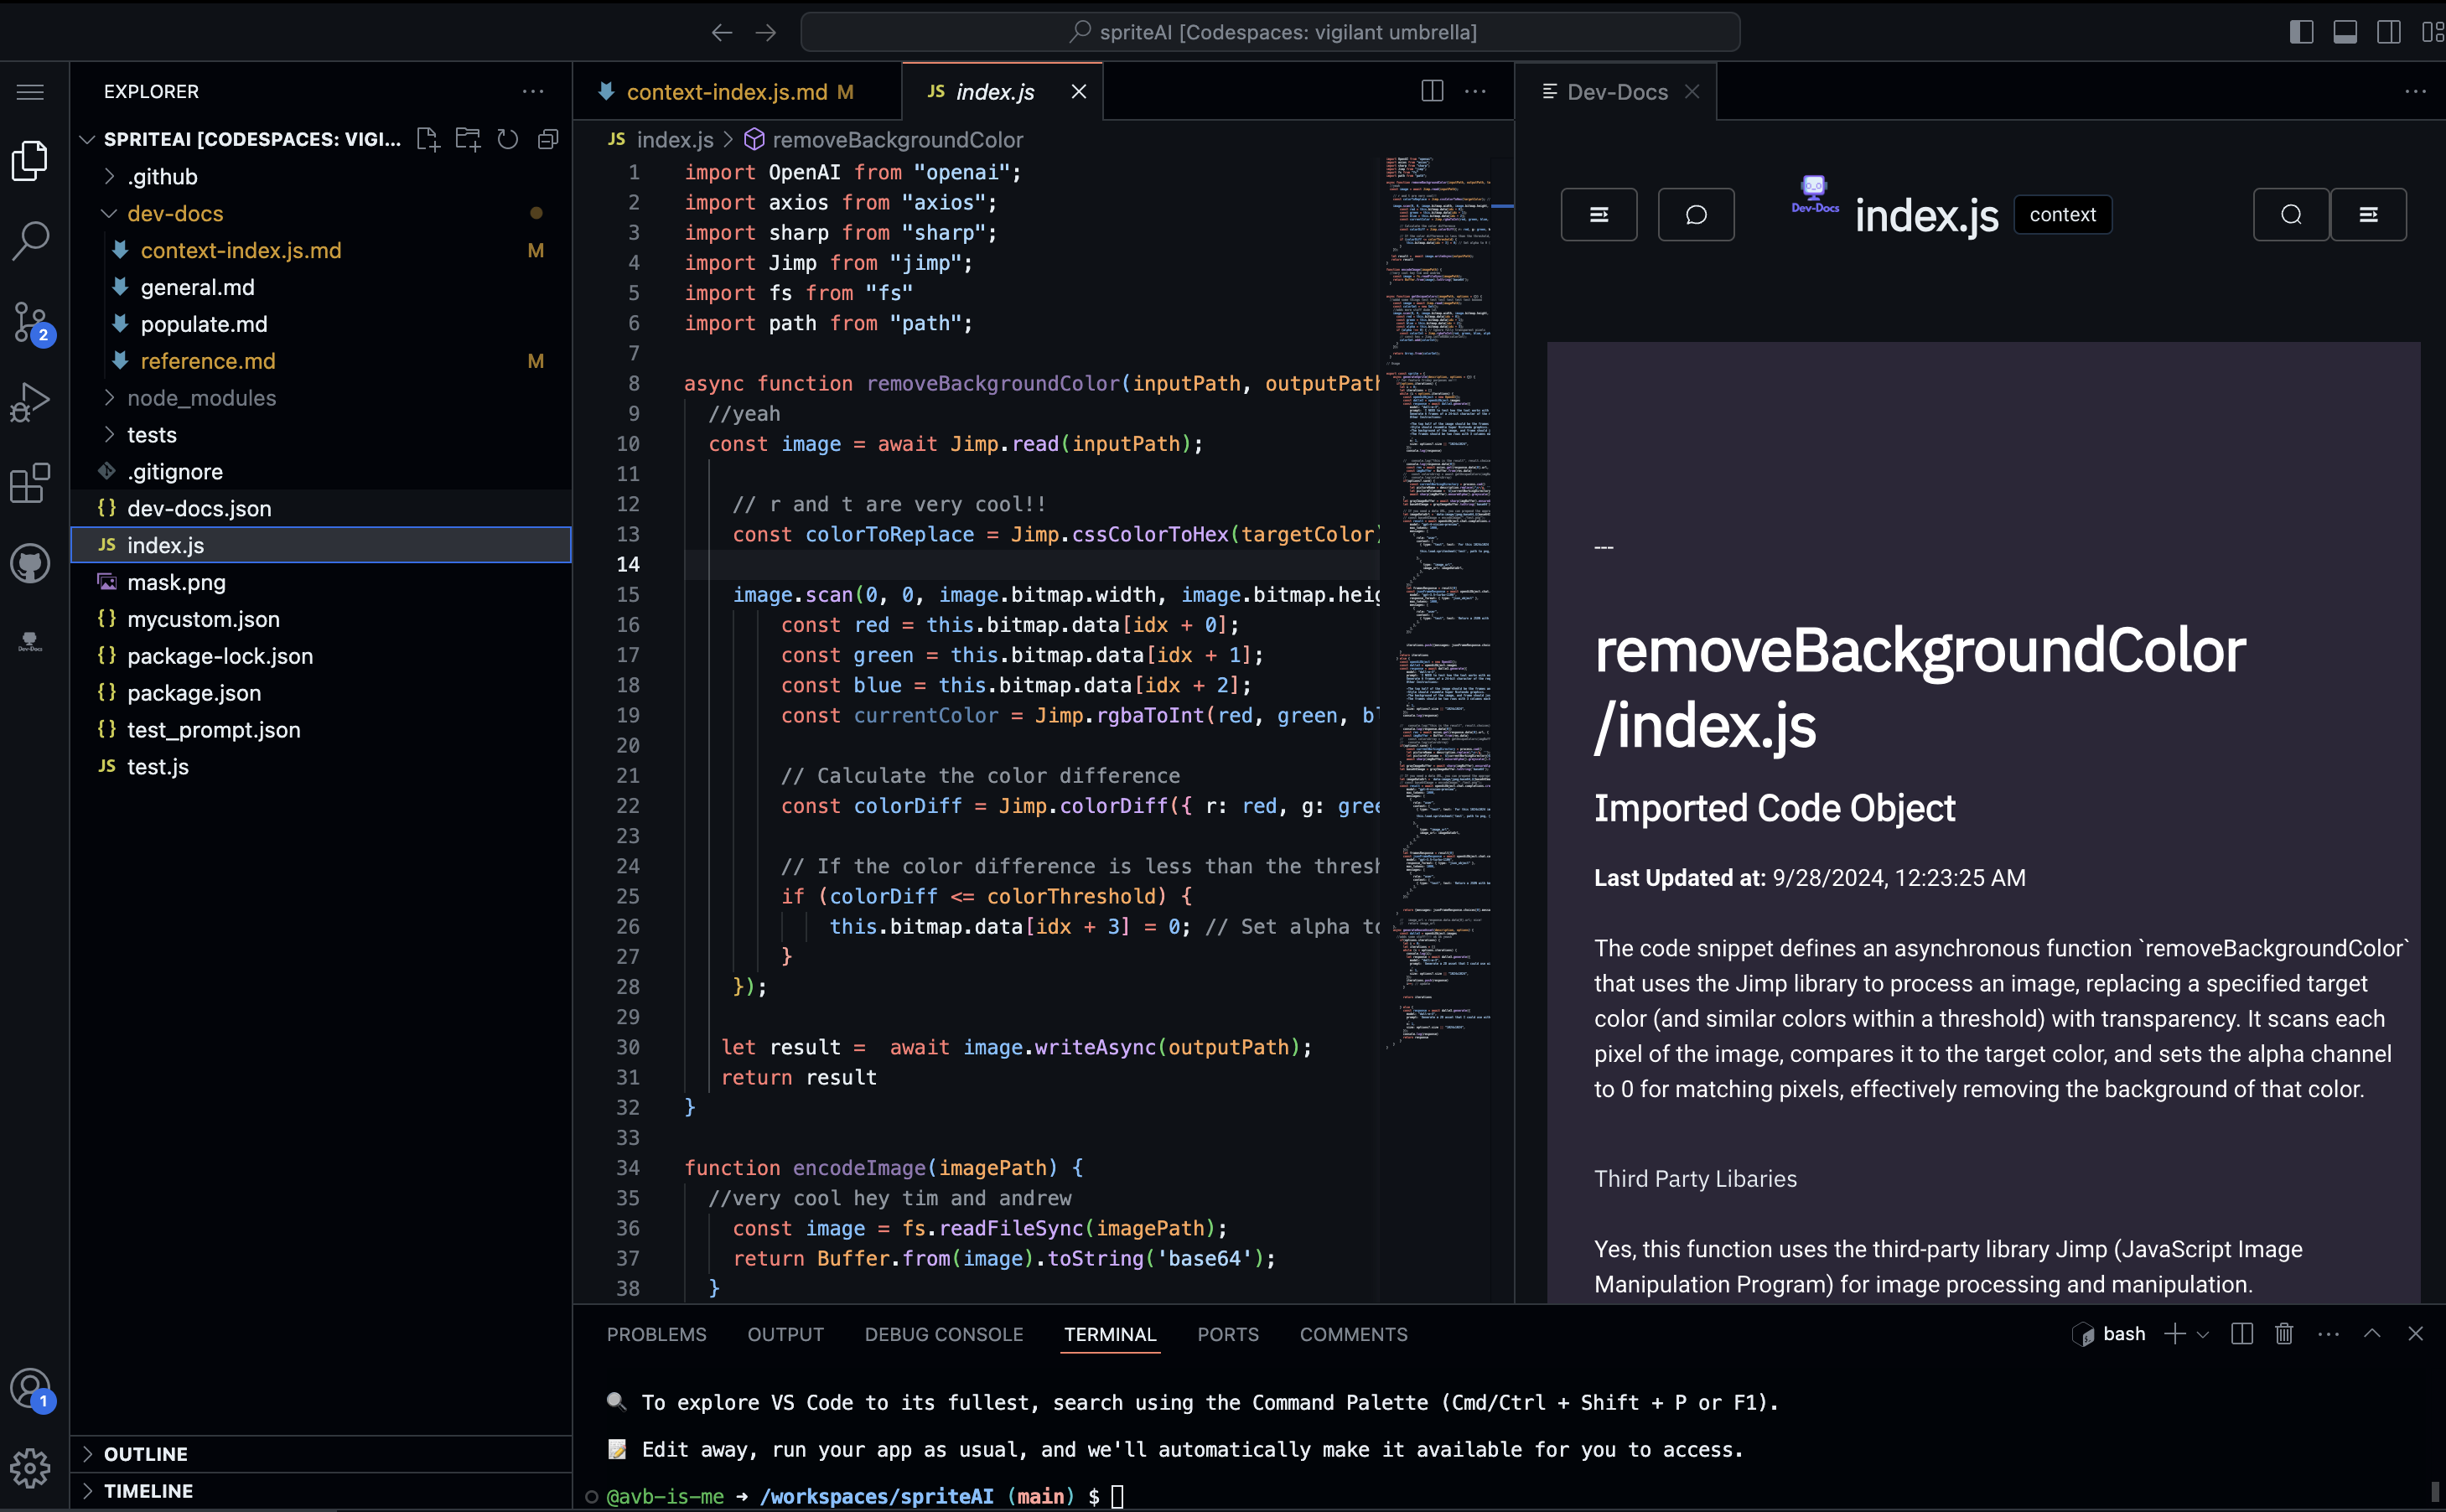Toggle the secondary side bar layout

tap(2389, 32)
